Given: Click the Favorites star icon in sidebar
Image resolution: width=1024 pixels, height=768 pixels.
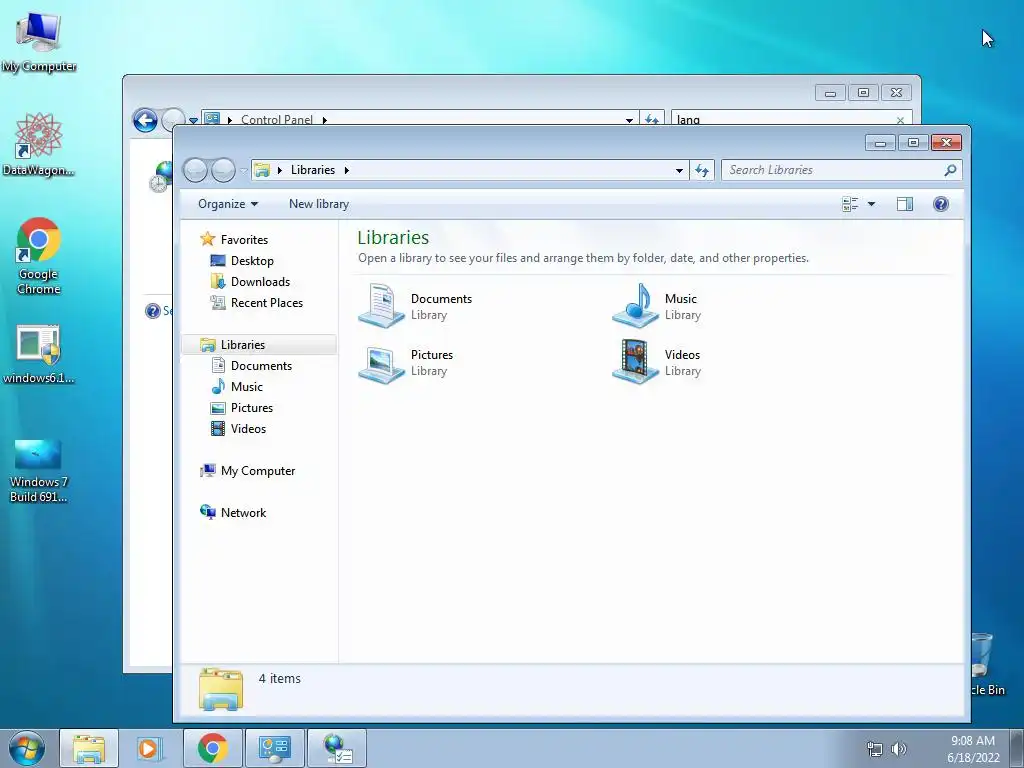Looking at the screenshot, I should [x=208, y=239].
